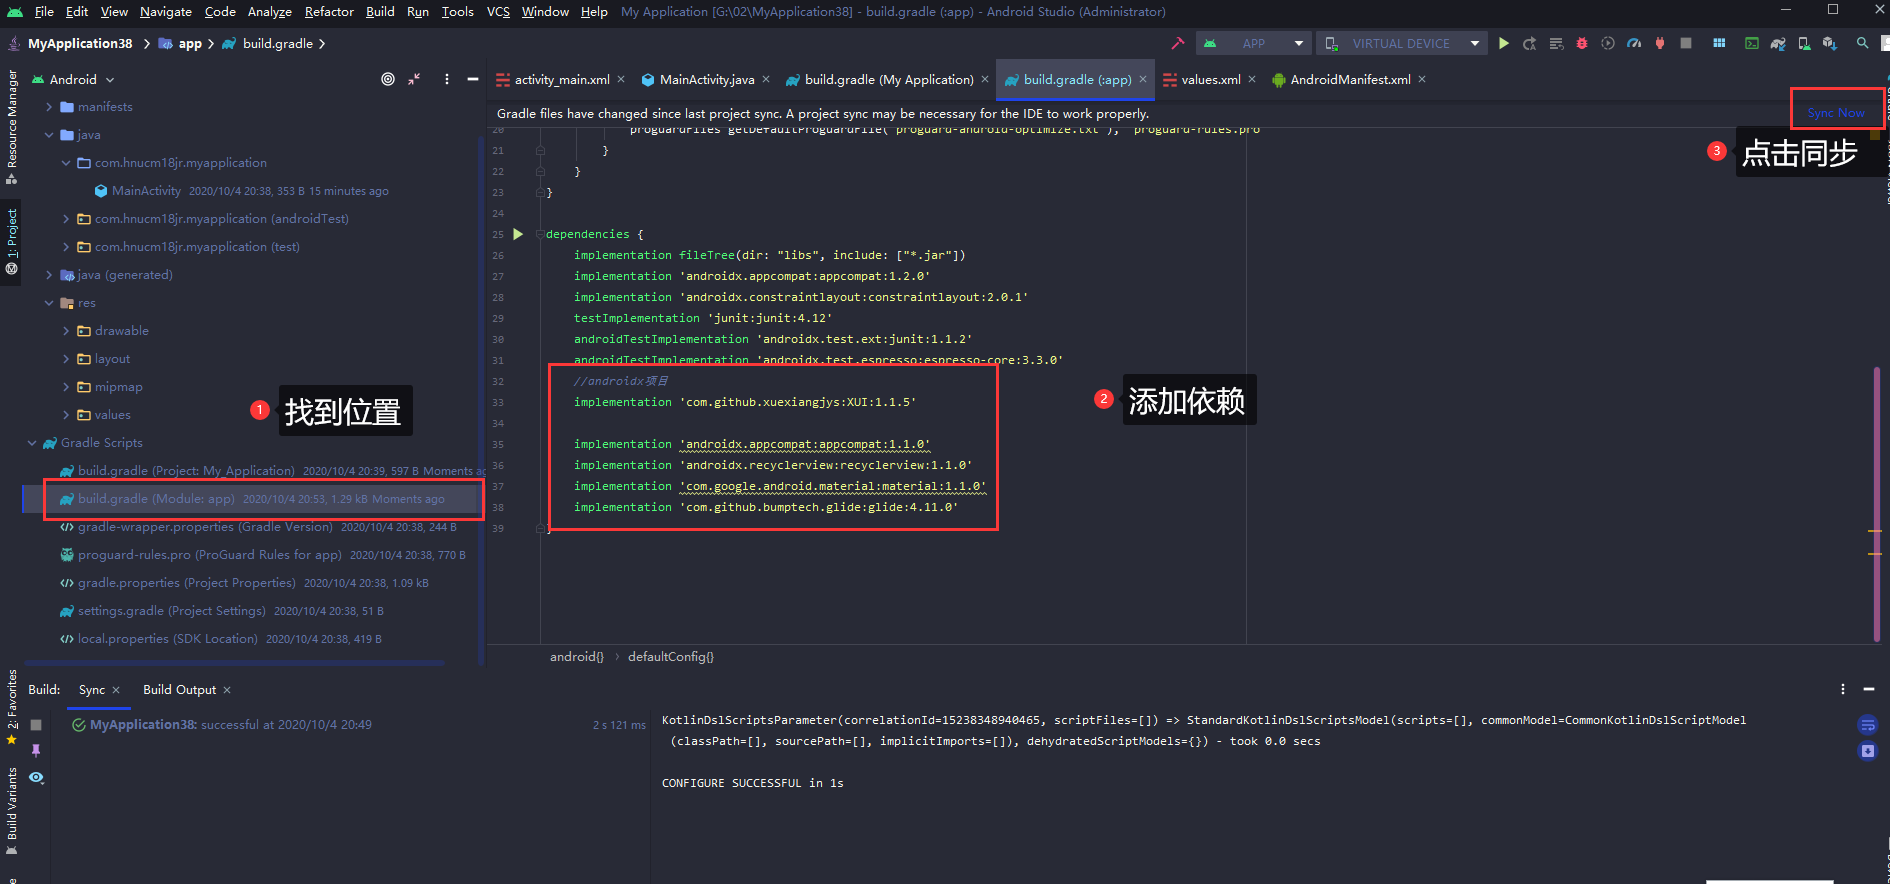Click Build panel three-dots options icon
Image resolution: width=1890 pixels, height=884 pixels.
coord(1843,689)
